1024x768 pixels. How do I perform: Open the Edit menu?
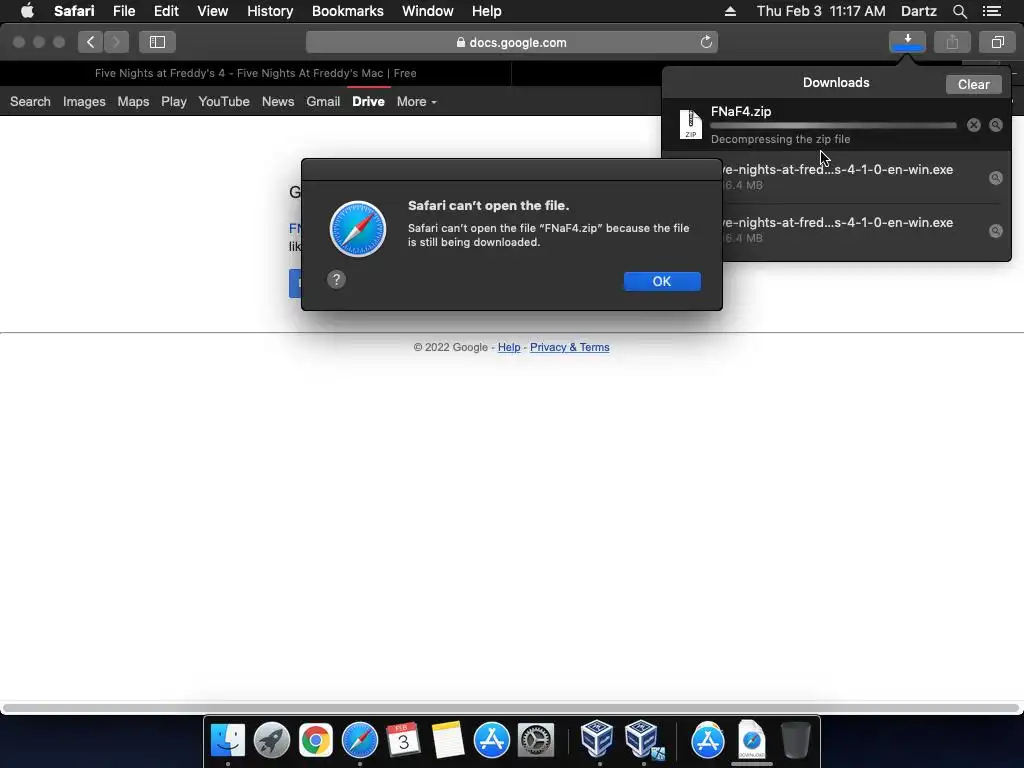[166, 11]
